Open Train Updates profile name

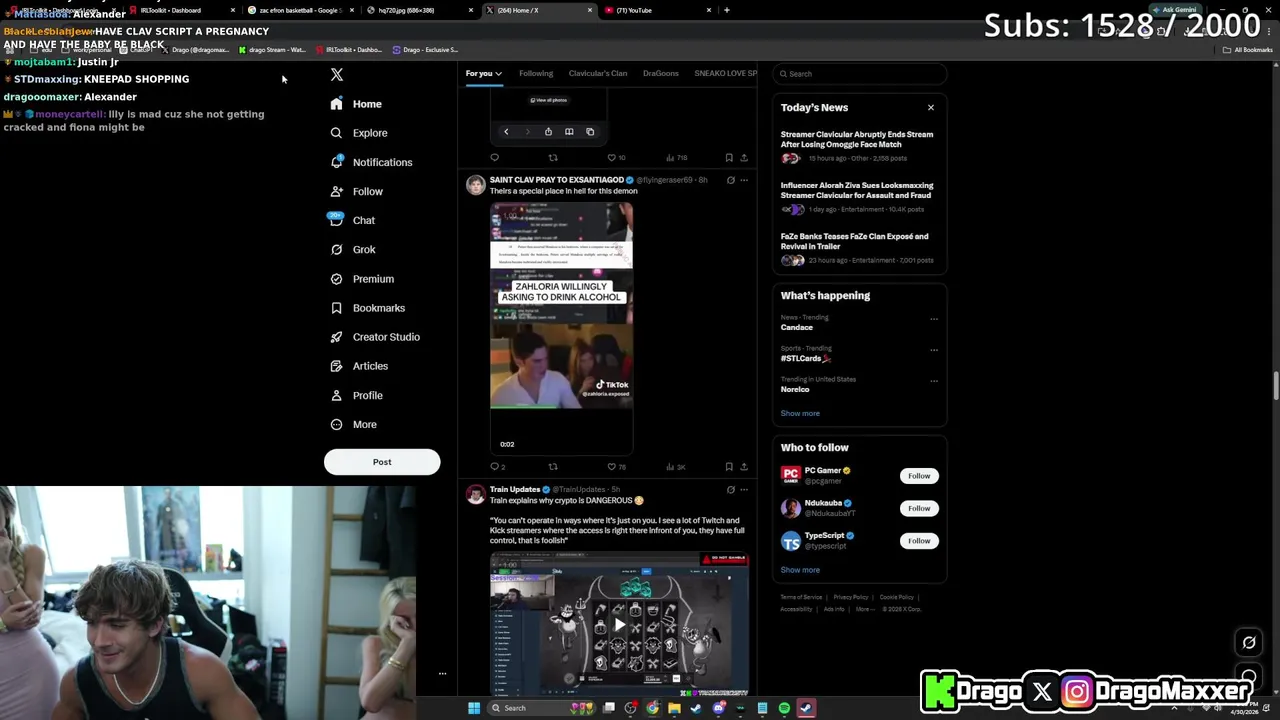[515, 490]
